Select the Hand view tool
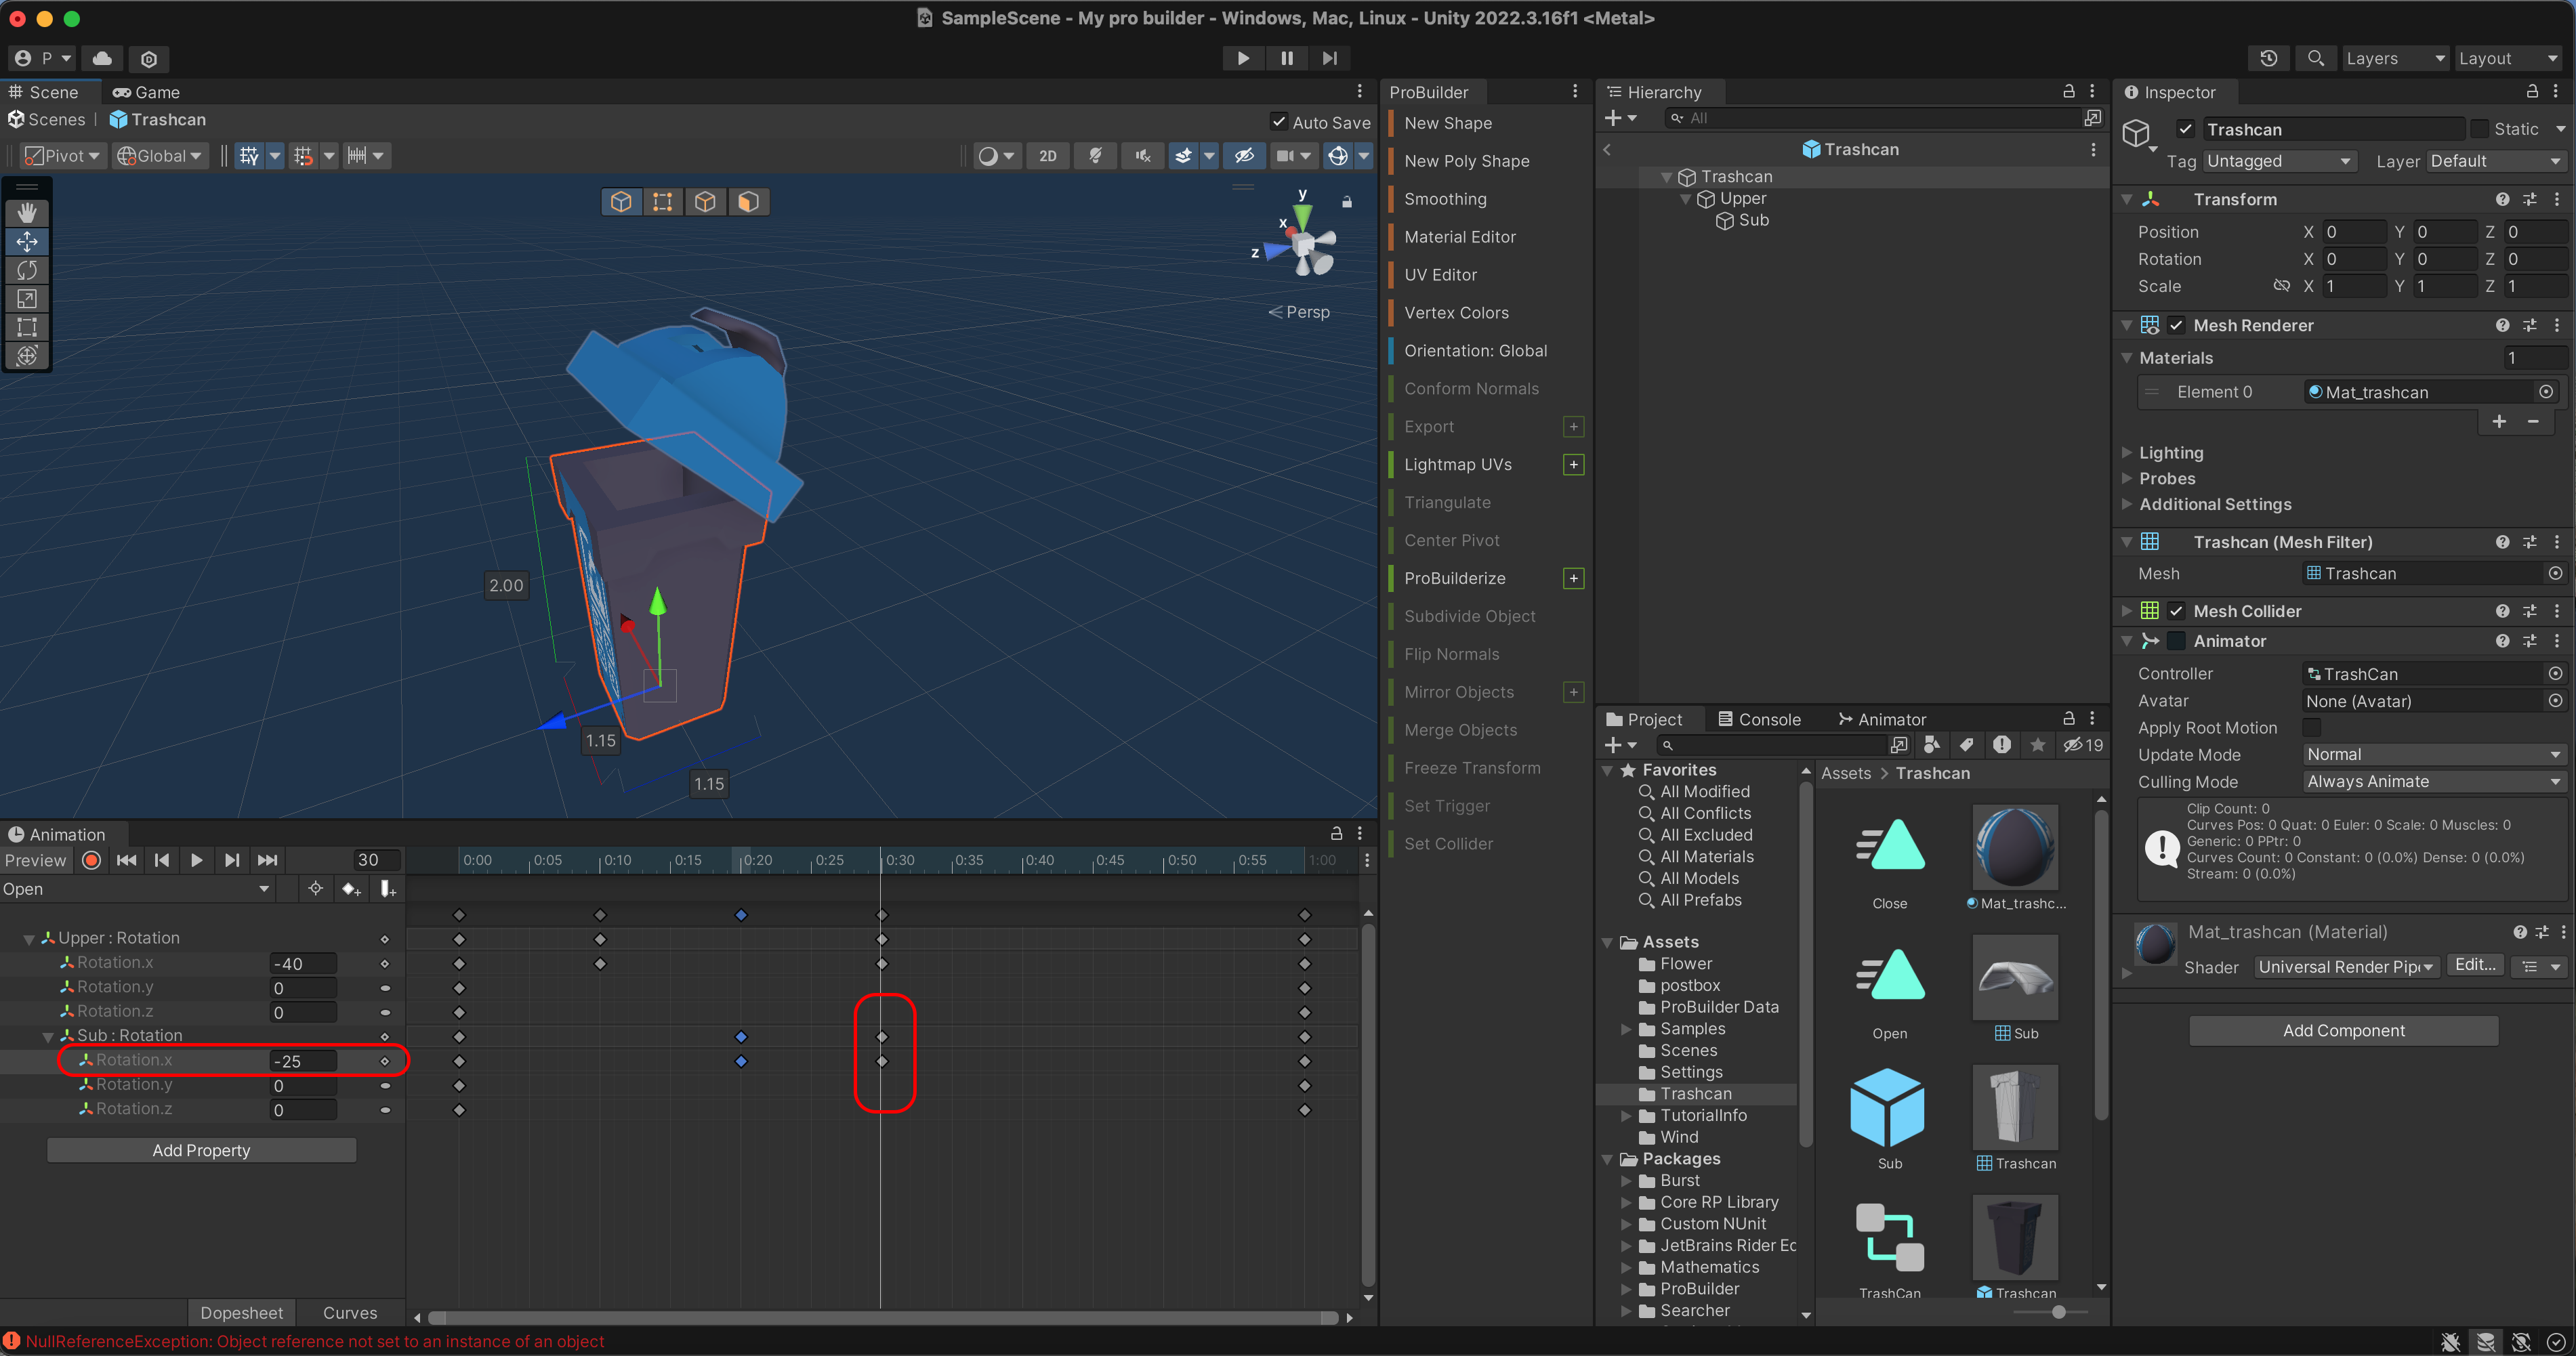 [27, 213]
